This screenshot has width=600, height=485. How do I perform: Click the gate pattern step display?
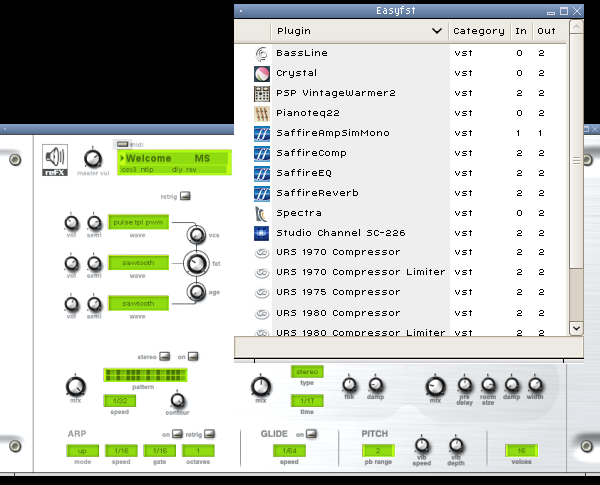tap(145, 375)
